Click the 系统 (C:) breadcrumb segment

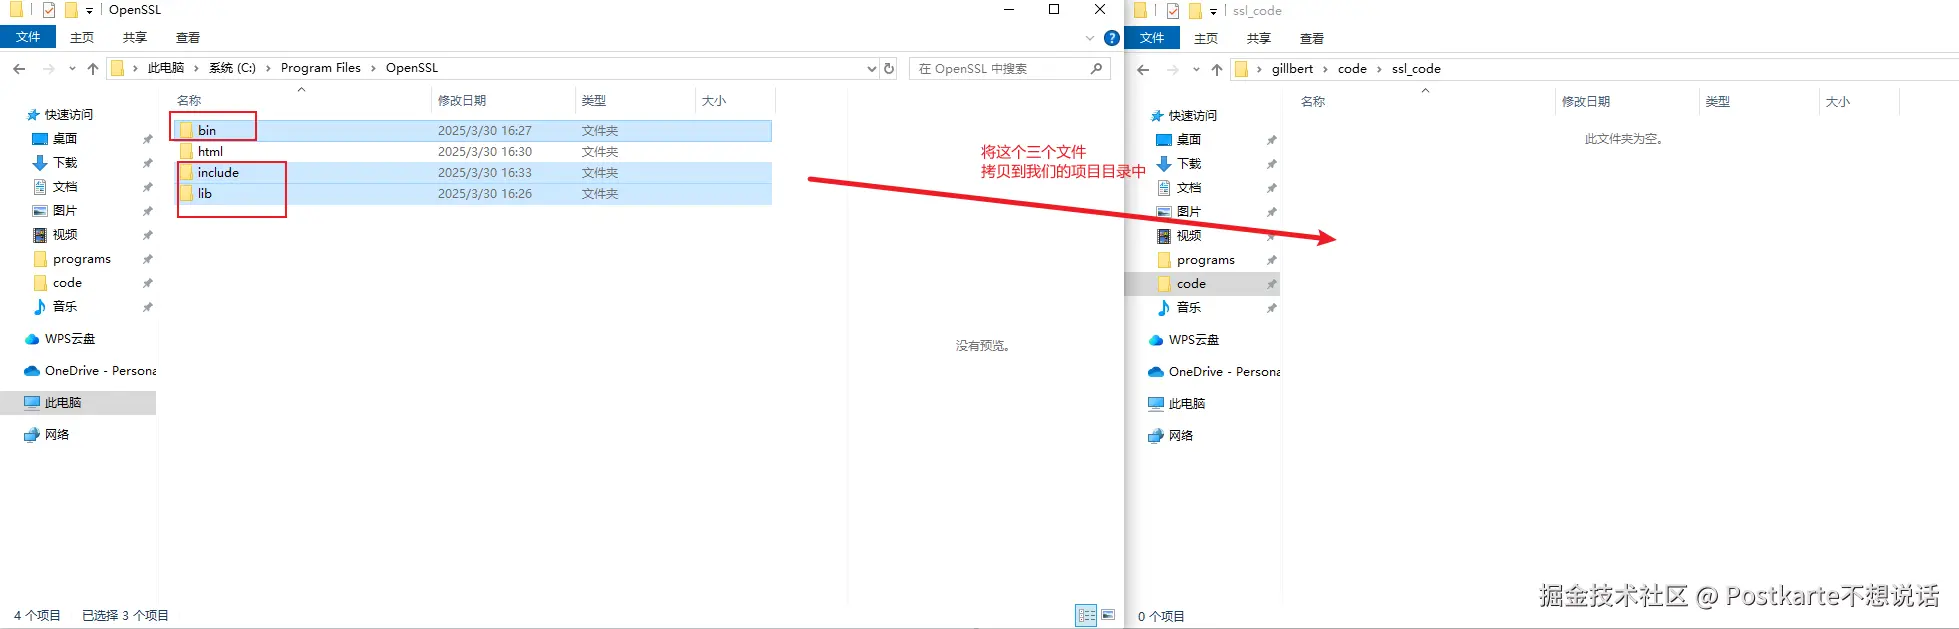[x=232, y=68]
